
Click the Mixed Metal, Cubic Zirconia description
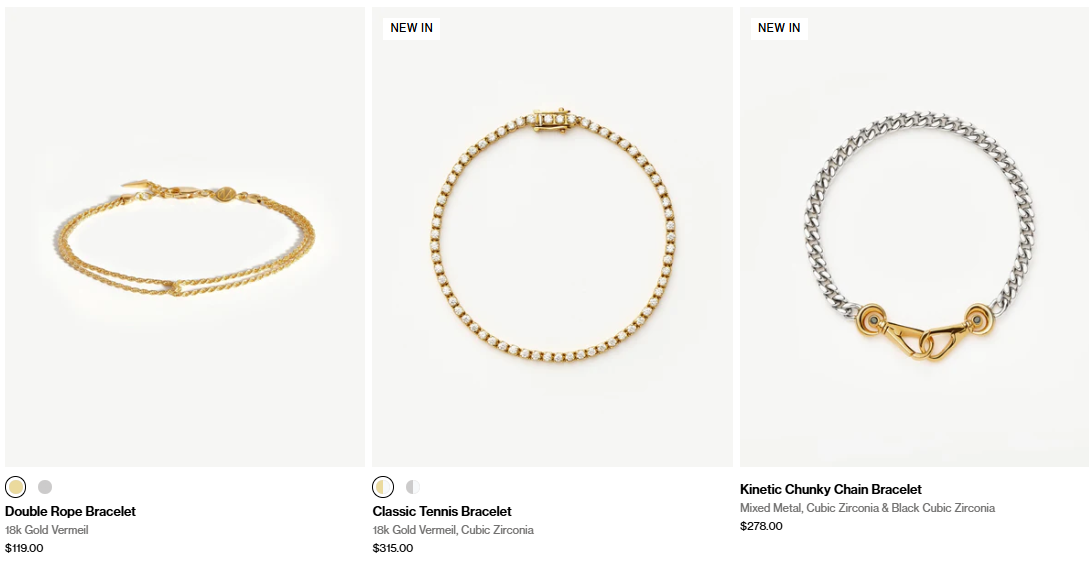[x=867, y=508]
